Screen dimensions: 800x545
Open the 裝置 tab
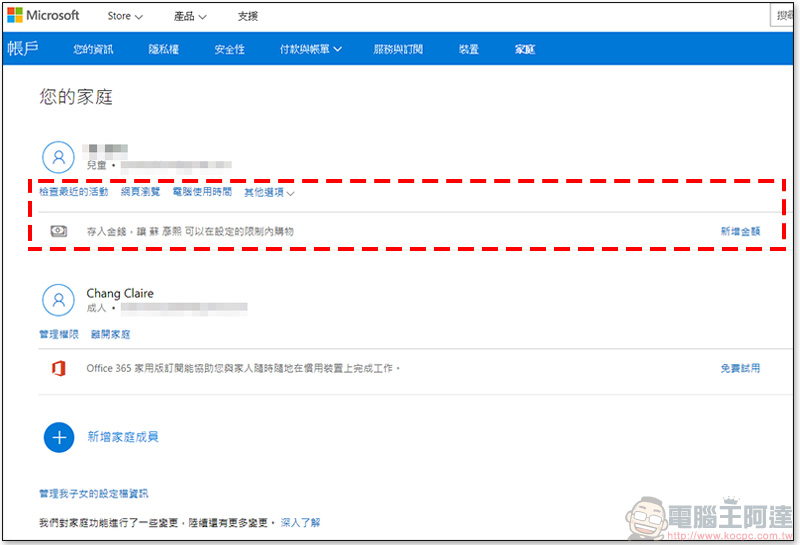point(469,49)
